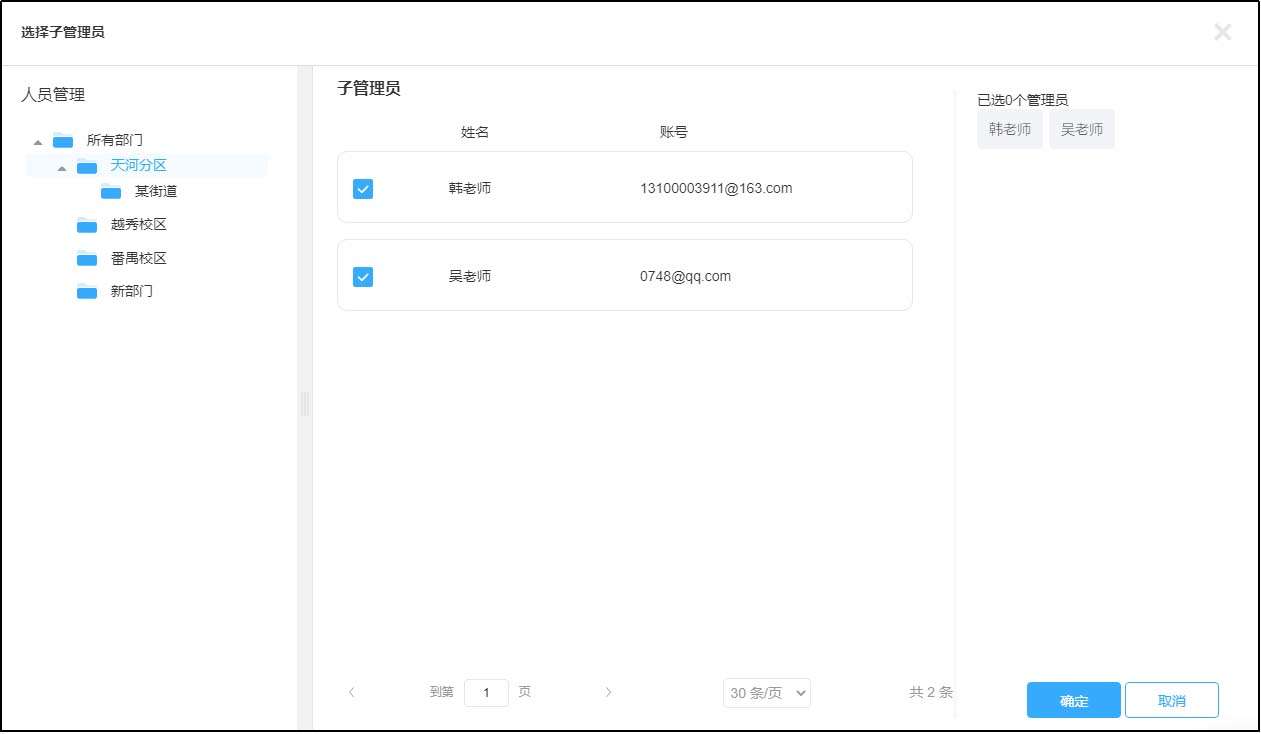Click the 所有部门 folder icon
1261x734 pixels.
pyautogui.click(x=64, y=140)
